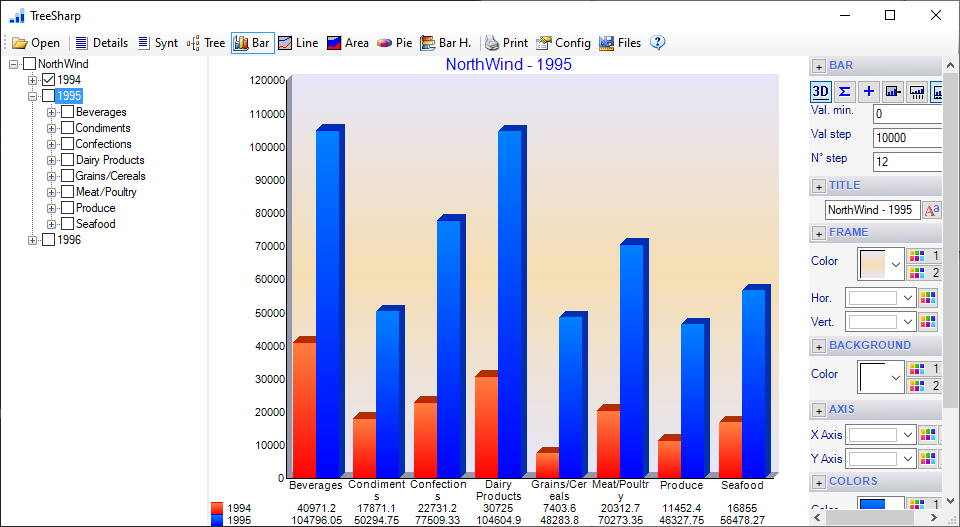Switch to the Area chart

[x=348, y=43]
